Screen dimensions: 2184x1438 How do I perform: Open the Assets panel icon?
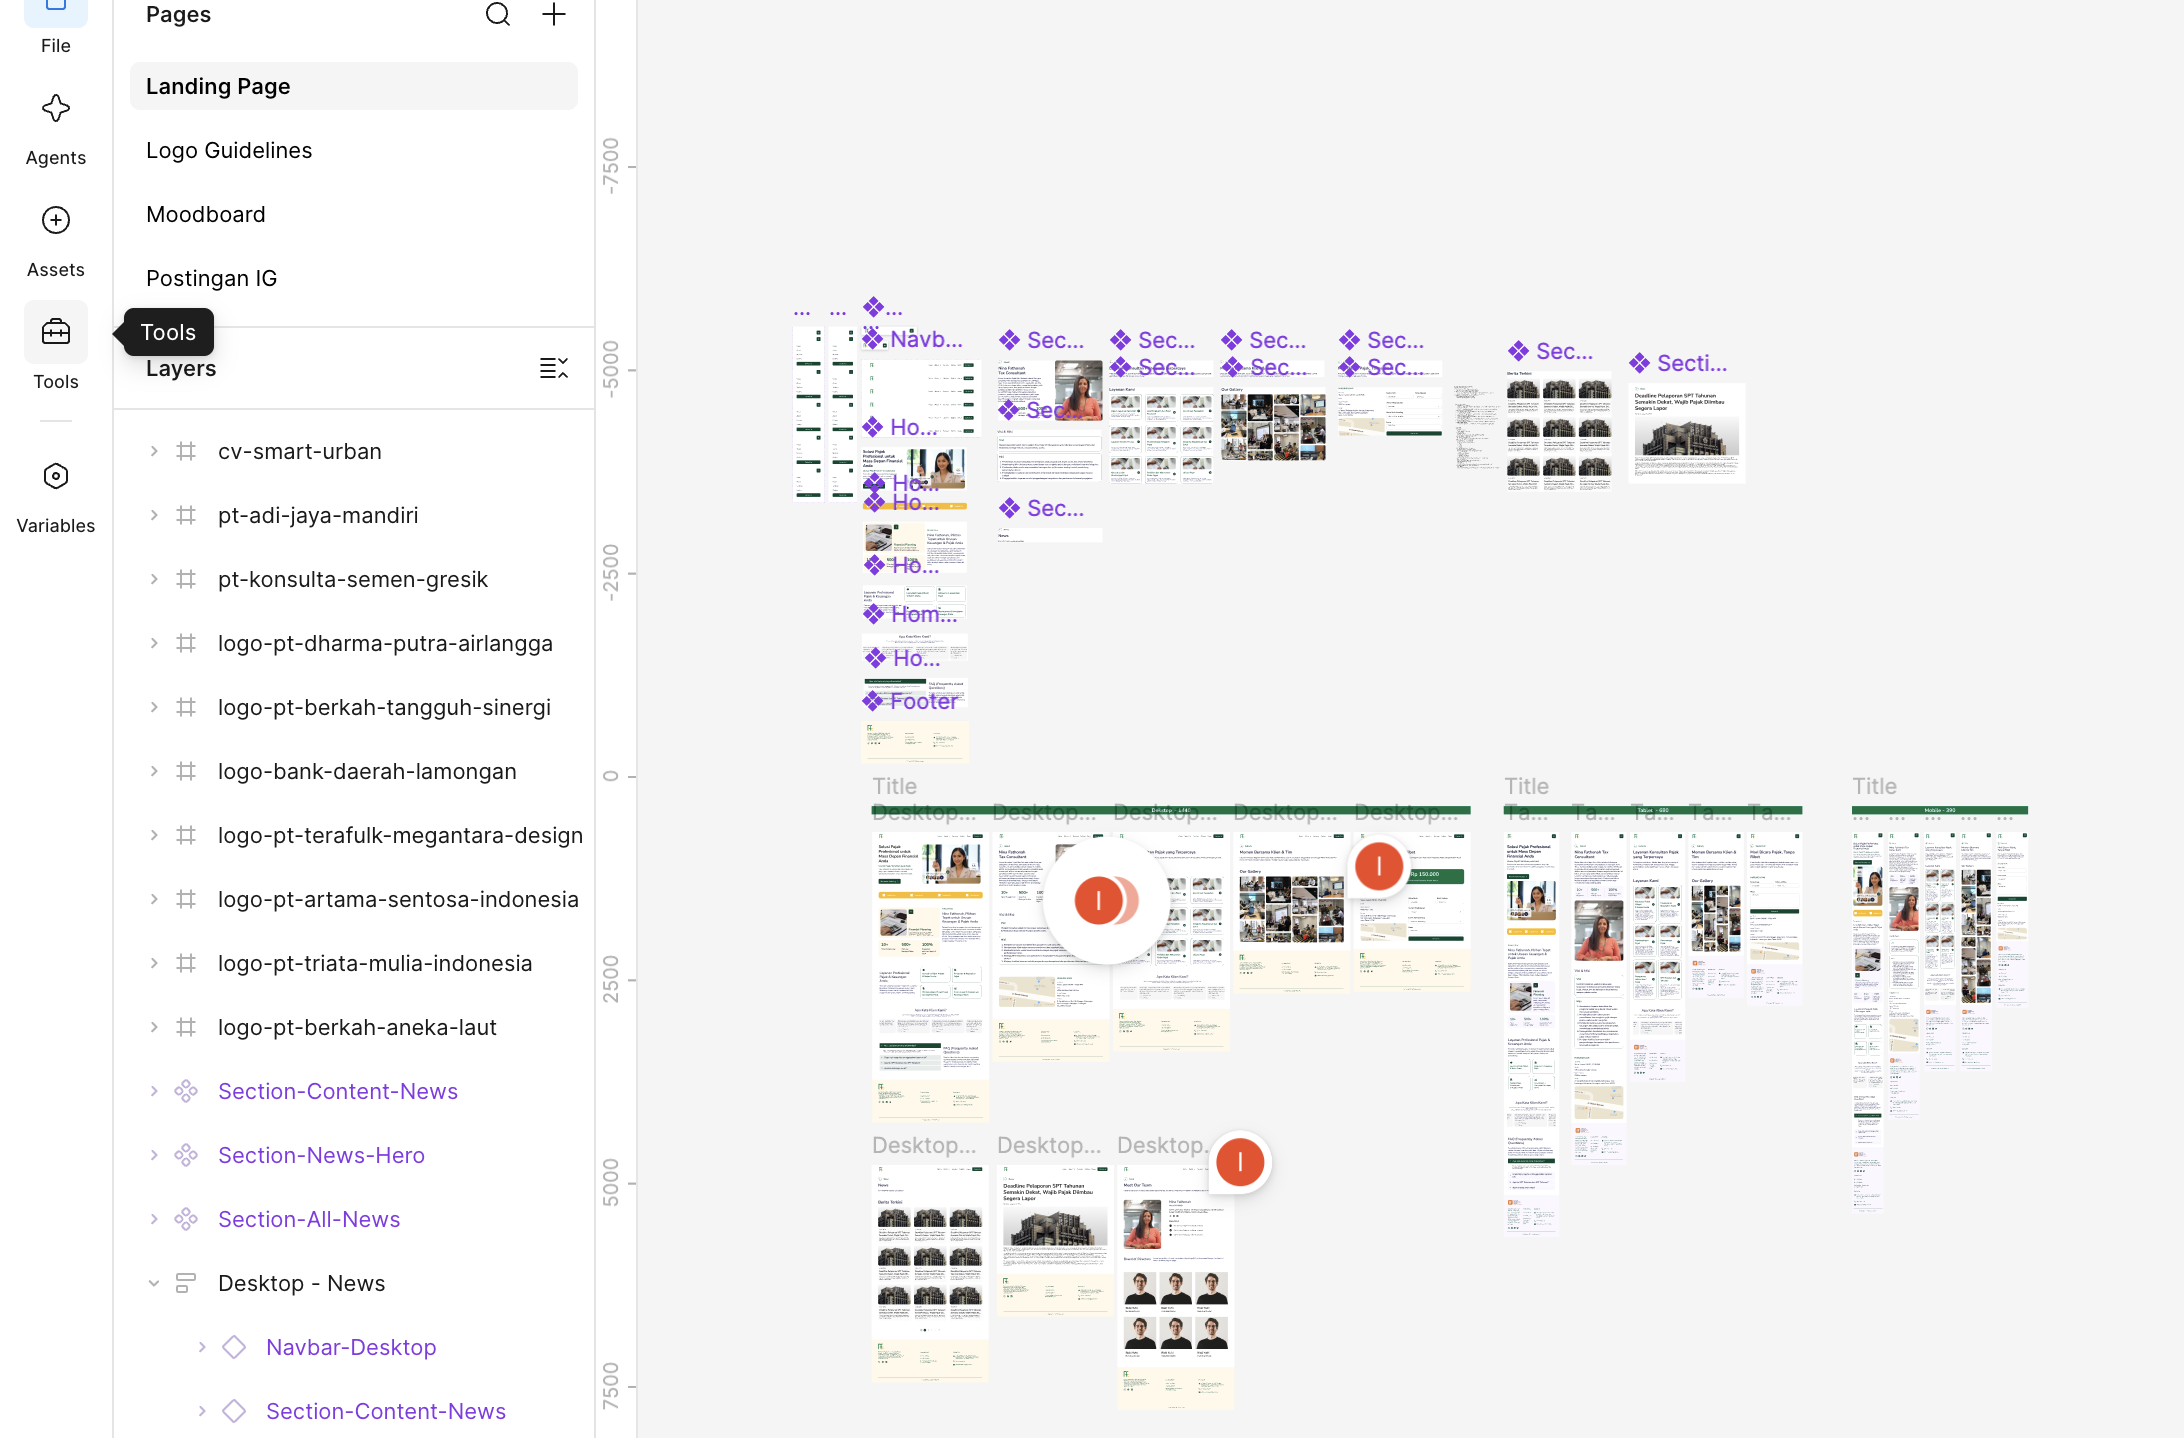56,221
